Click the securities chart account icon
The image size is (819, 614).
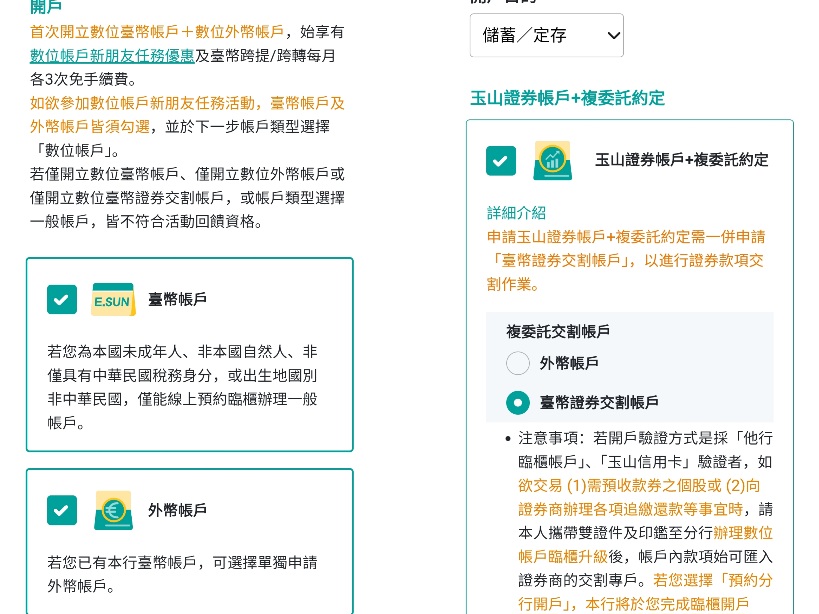click(x=552, y=161)
